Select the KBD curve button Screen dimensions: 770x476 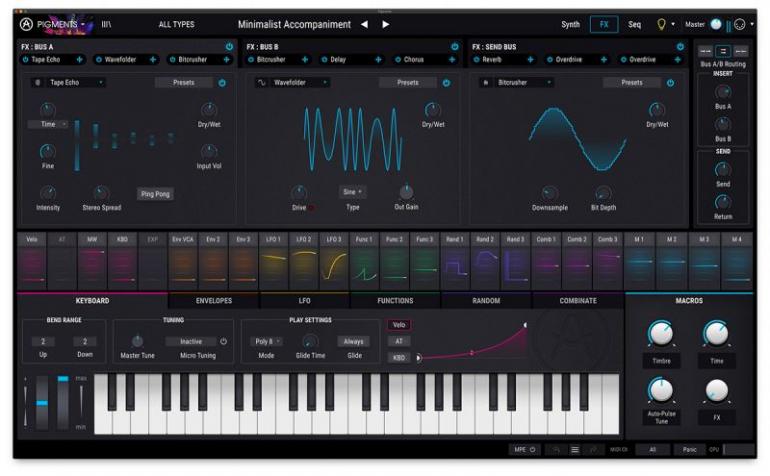pos(399,358)
